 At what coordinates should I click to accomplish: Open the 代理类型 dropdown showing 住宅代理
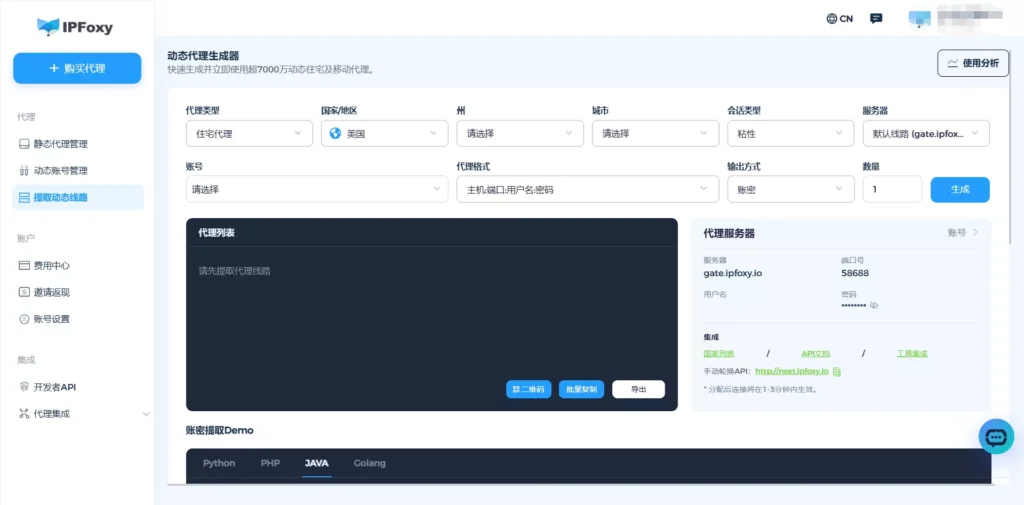(x=246, y=133)
